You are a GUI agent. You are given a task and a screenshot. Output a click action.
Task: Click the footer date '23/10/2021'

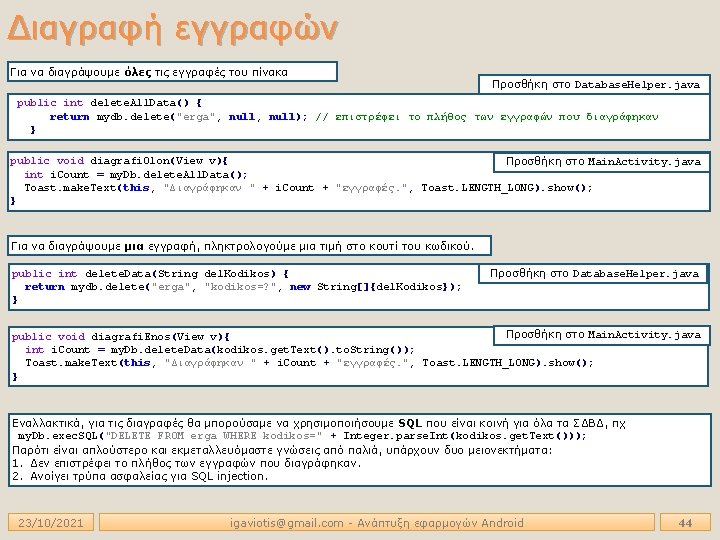(51, 523)
